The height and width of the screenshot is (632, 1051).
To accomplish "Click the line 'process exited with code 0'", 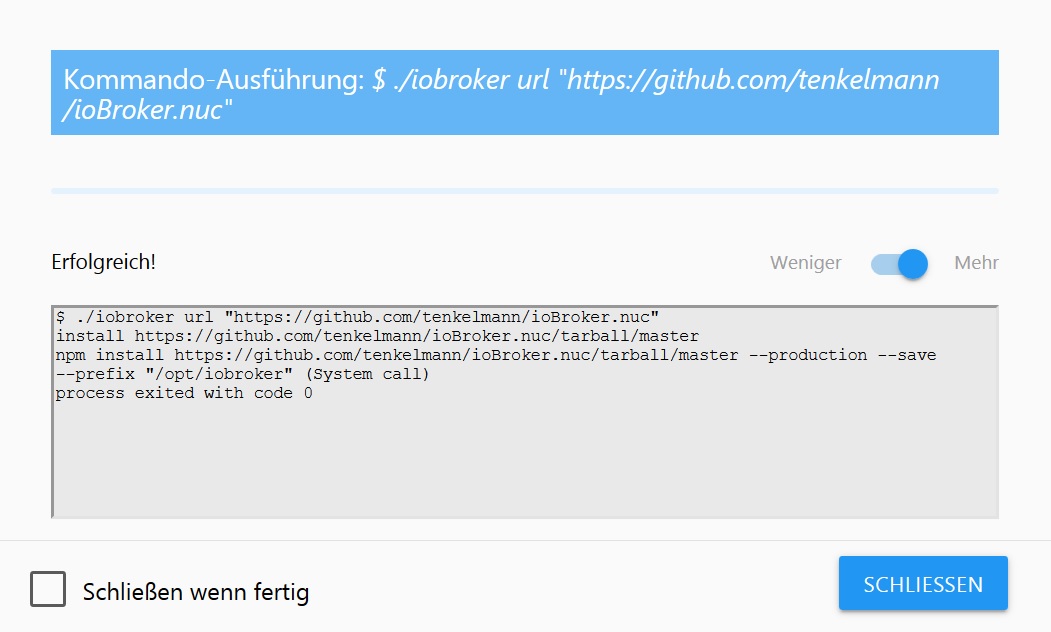I will pos(184,393).
